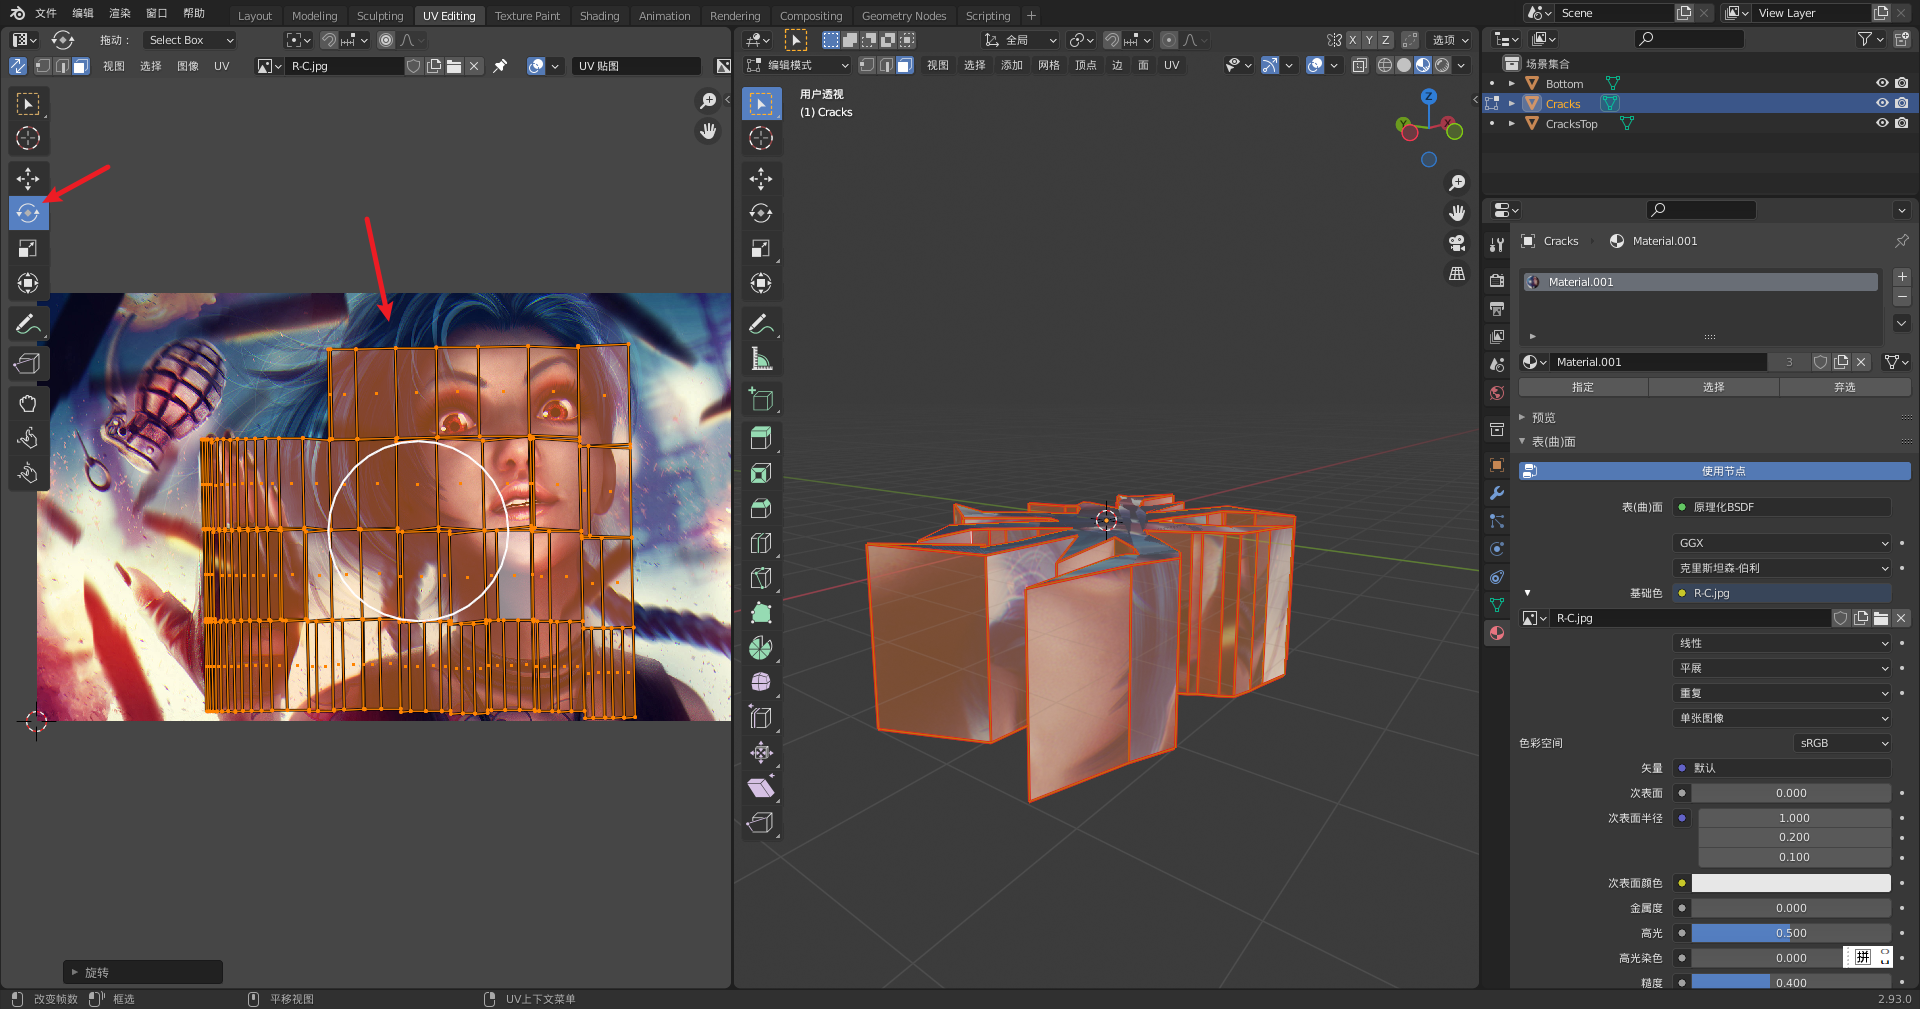Select the UV Grab sculpt tool
Viewport: 1920px width, 1009px height.
point(28,403)
